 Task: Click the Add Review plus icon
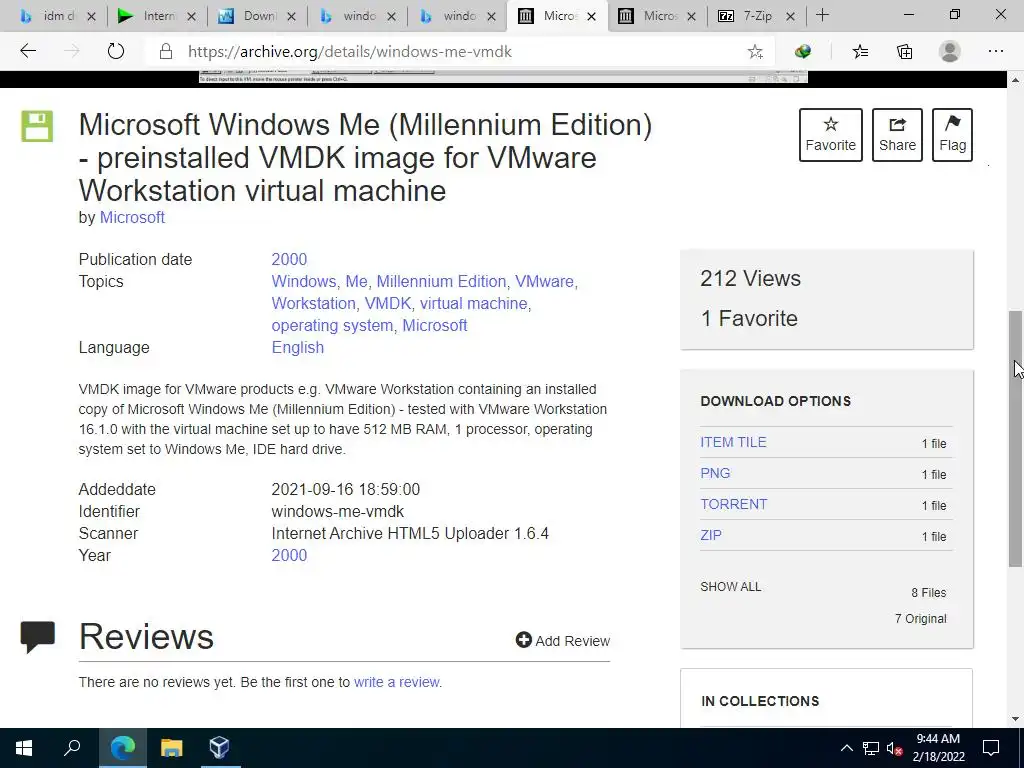point(523,640)
